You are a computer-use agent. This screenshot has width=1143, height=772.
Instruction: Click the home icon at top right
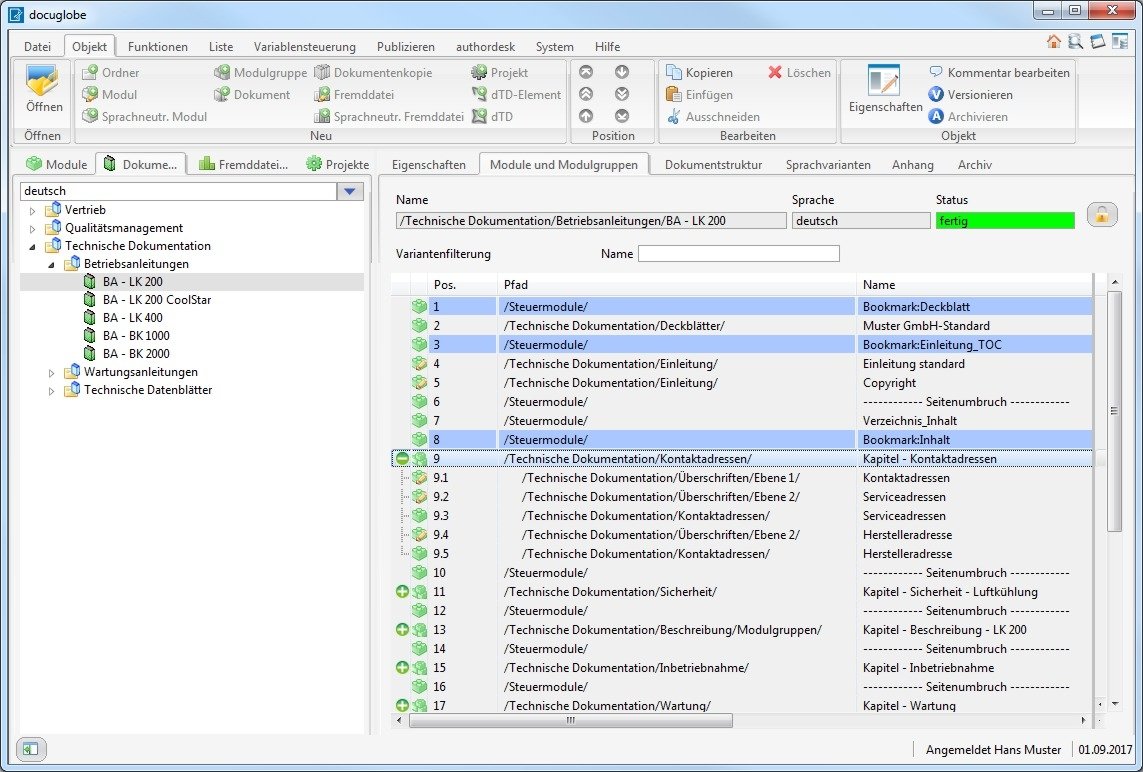(x=1053, y=42)
